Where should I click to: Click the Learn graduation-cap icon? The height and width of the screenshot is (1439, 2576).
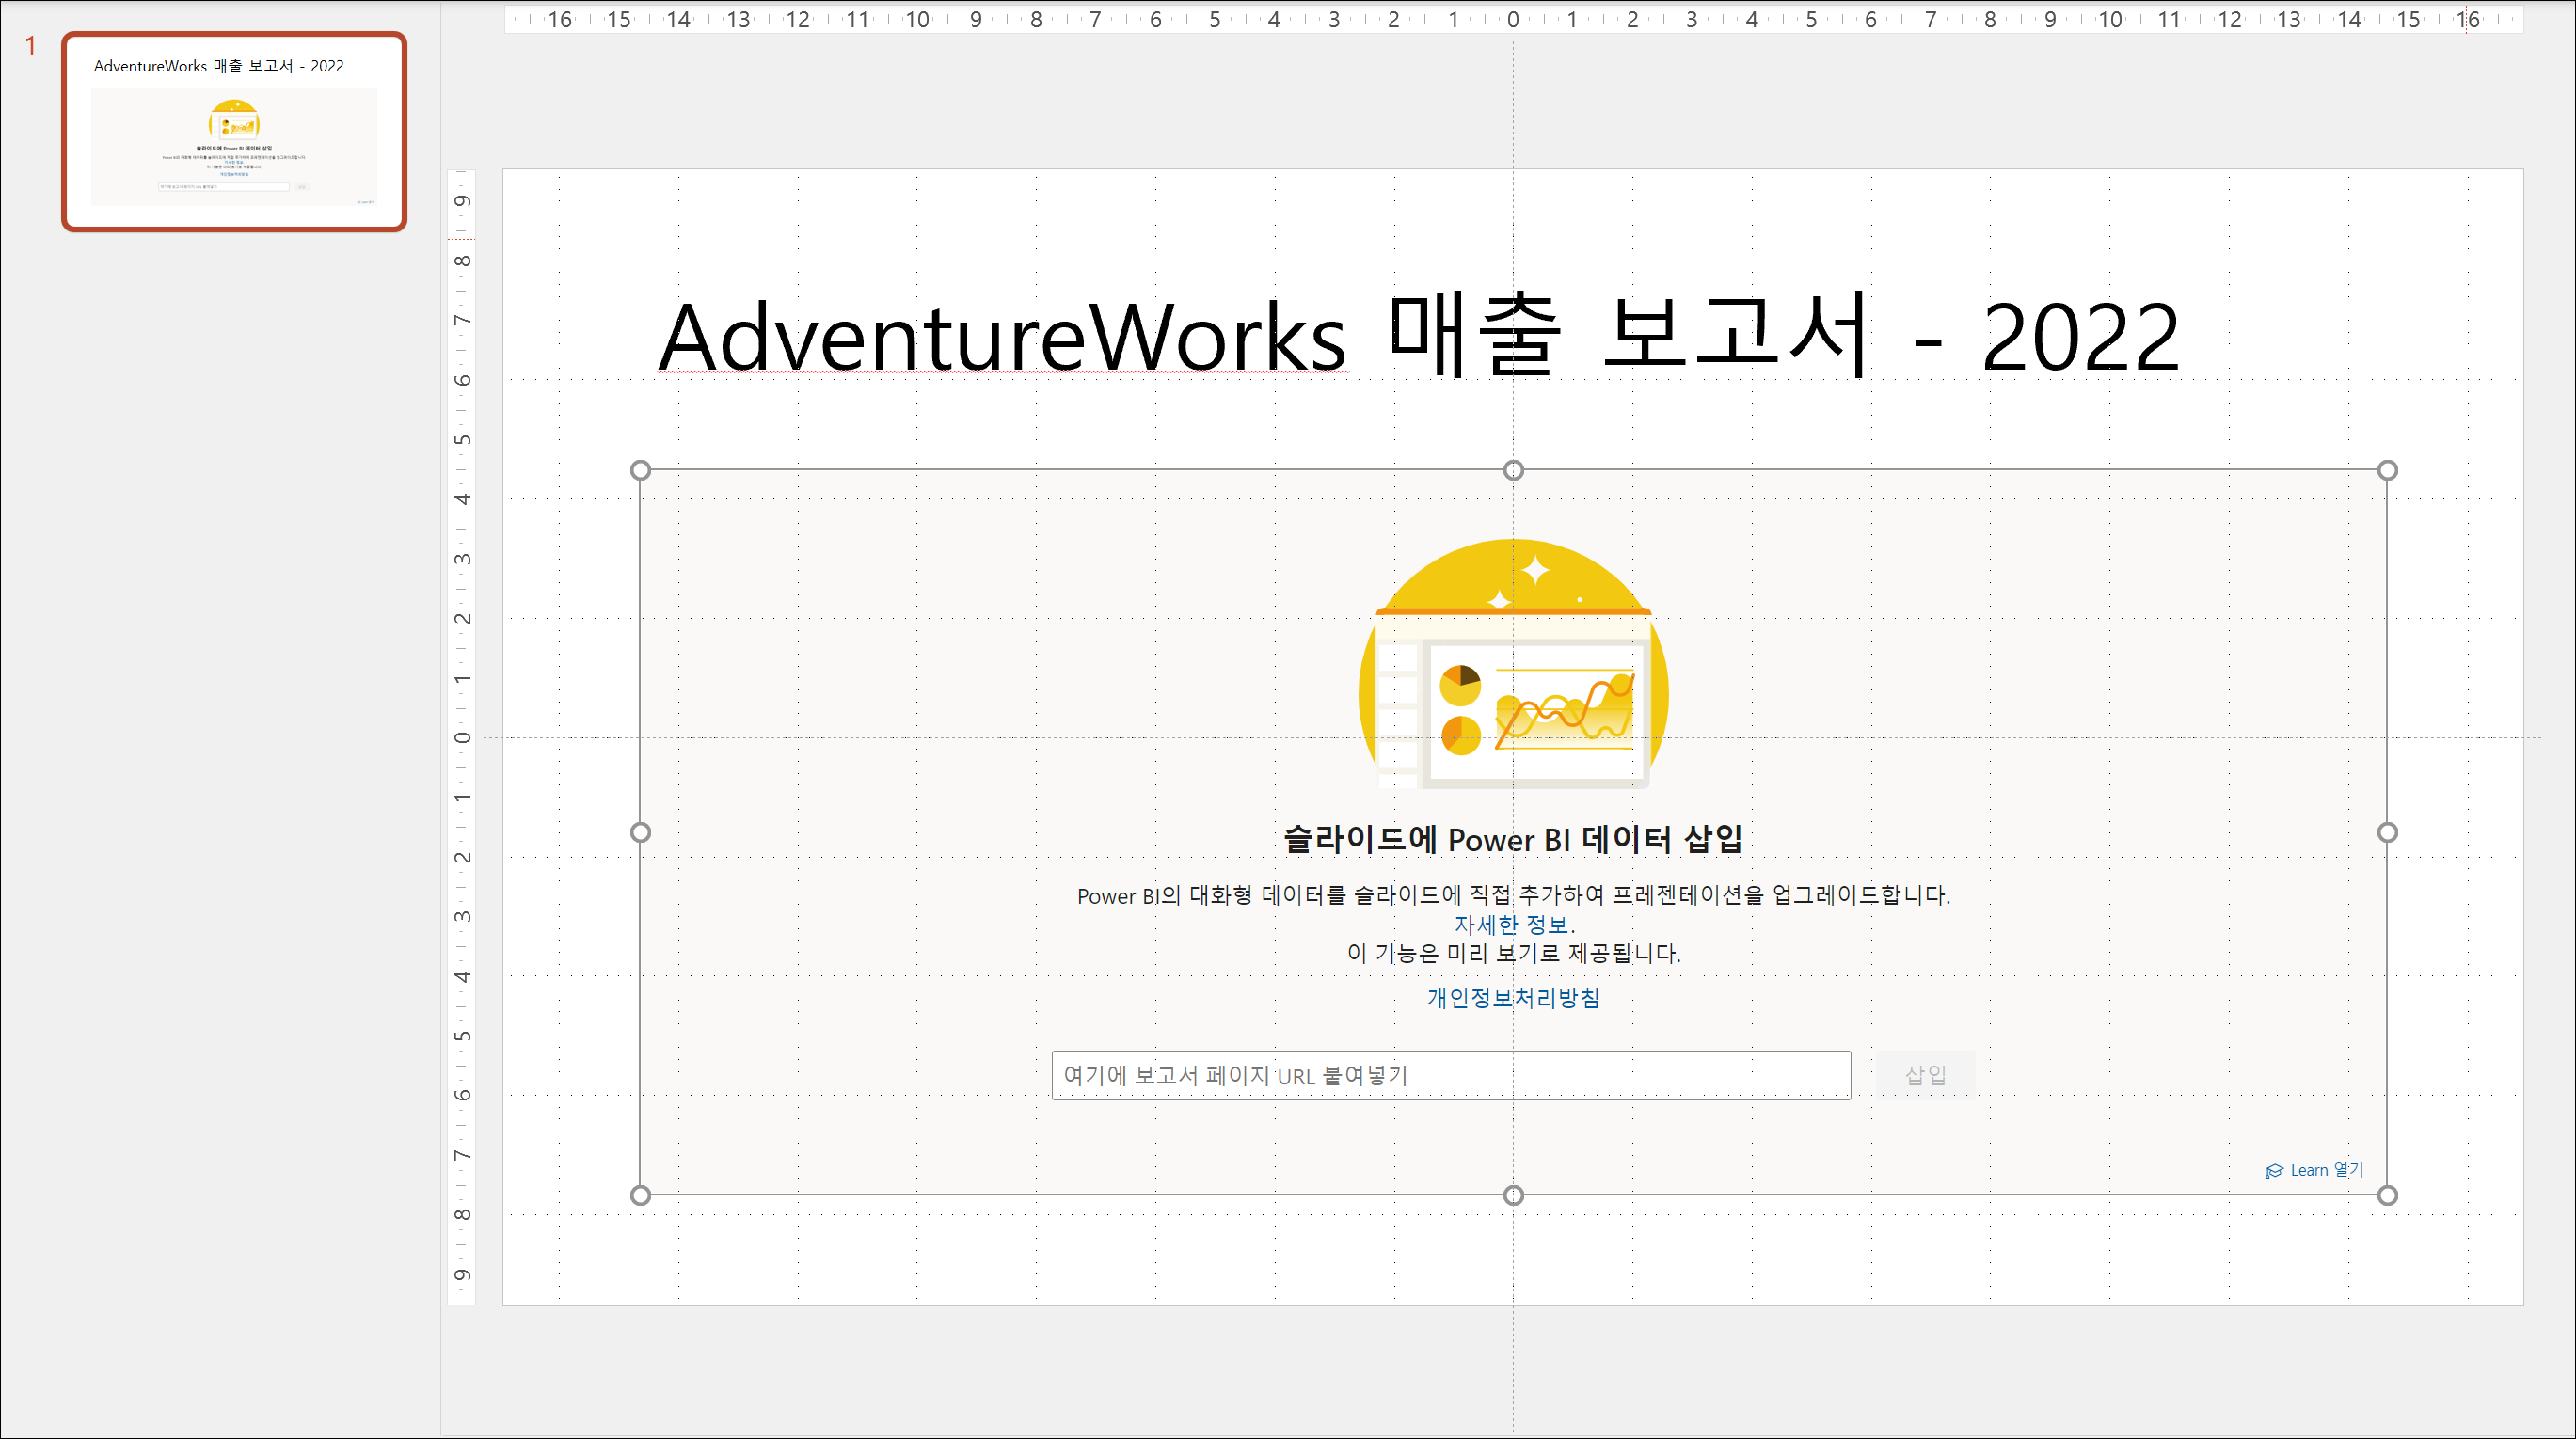pyautogui.click(x=2274, y=1171)
